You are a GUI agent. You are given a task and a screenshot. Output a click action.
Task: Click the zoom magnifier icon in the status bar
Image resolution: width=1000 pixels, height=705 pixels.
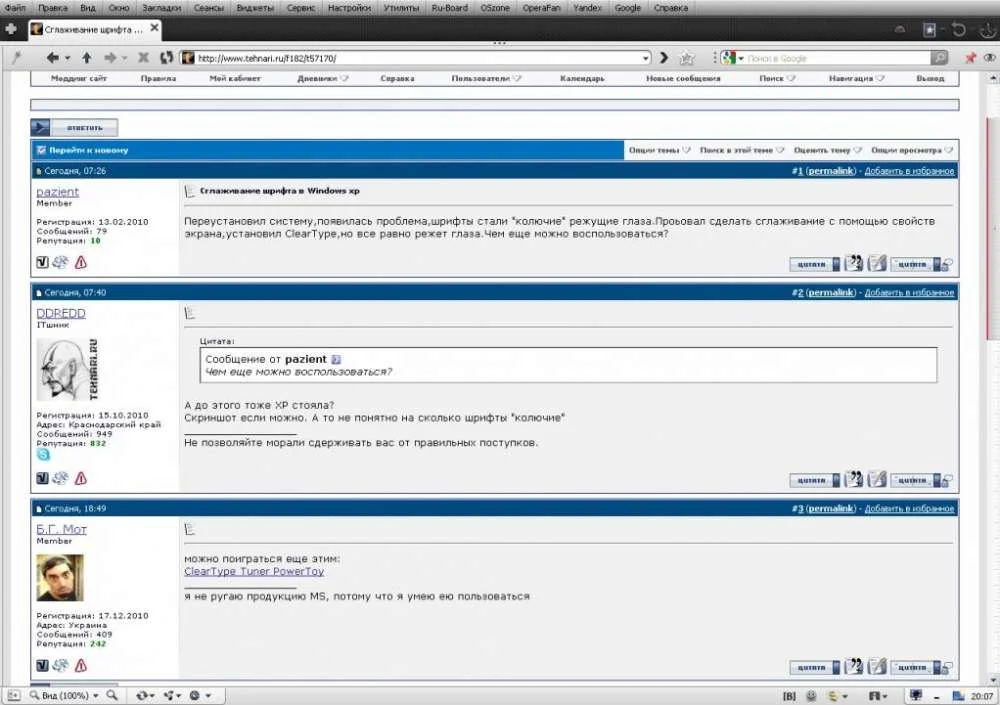(112, 695)
